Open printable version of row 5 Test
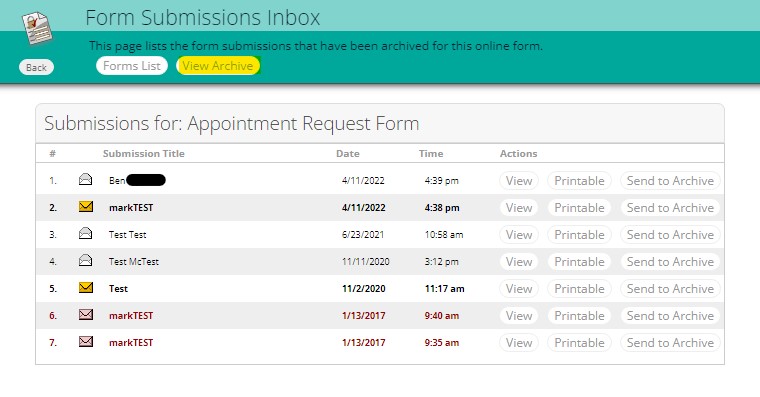This screenshot has height=397, width=760. point(579,289)
